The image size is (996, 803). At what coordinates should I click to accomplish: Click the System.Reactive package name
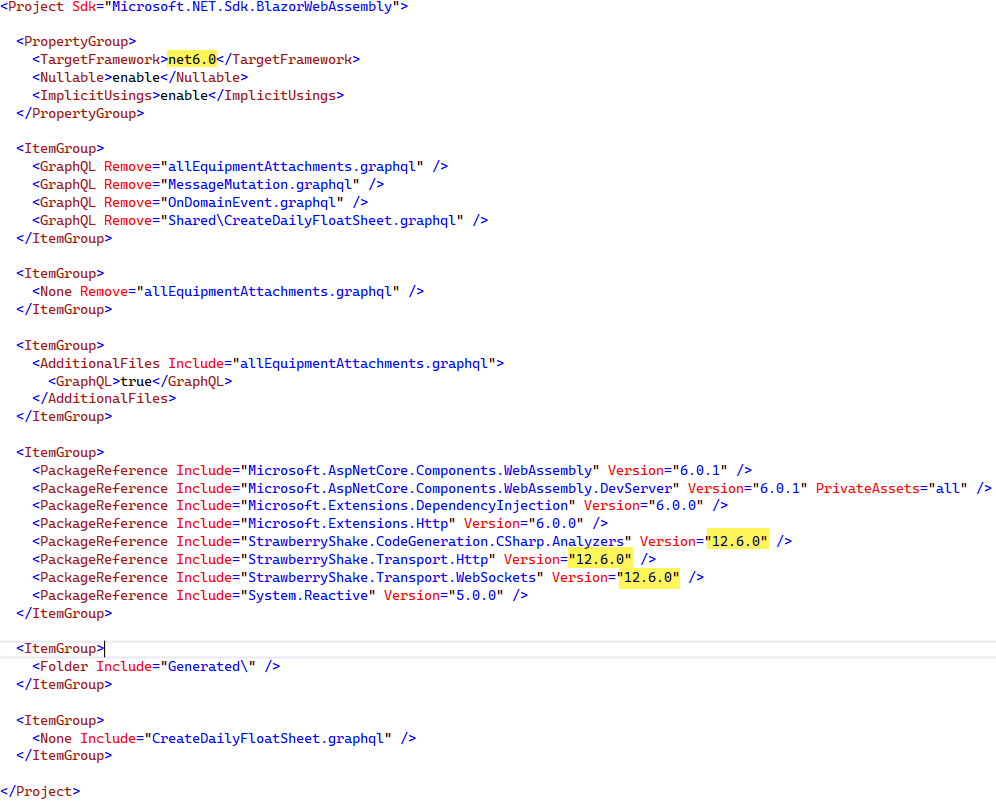[308, 596]
